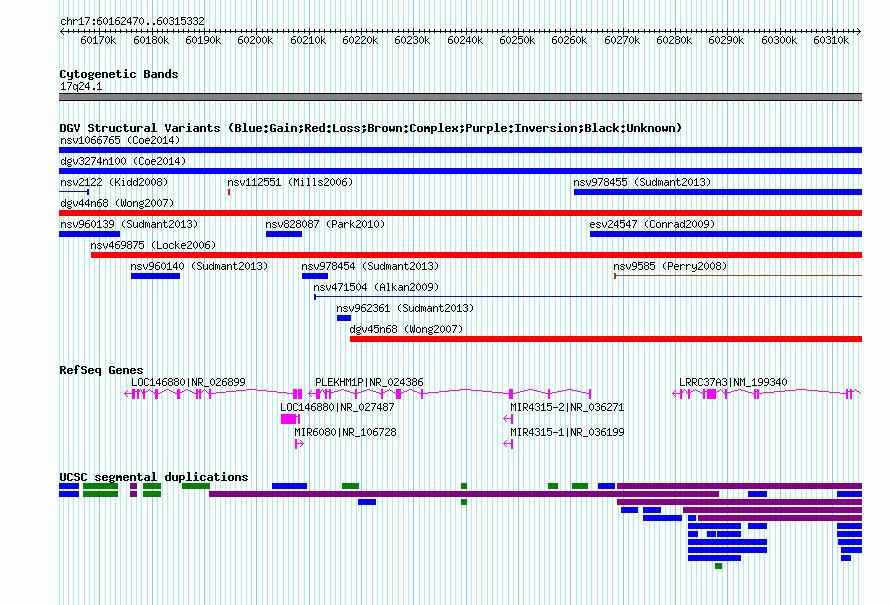
Task: Select the MIR4315-1|NR_036199 arrow glyph
Action: pos(509,444)
